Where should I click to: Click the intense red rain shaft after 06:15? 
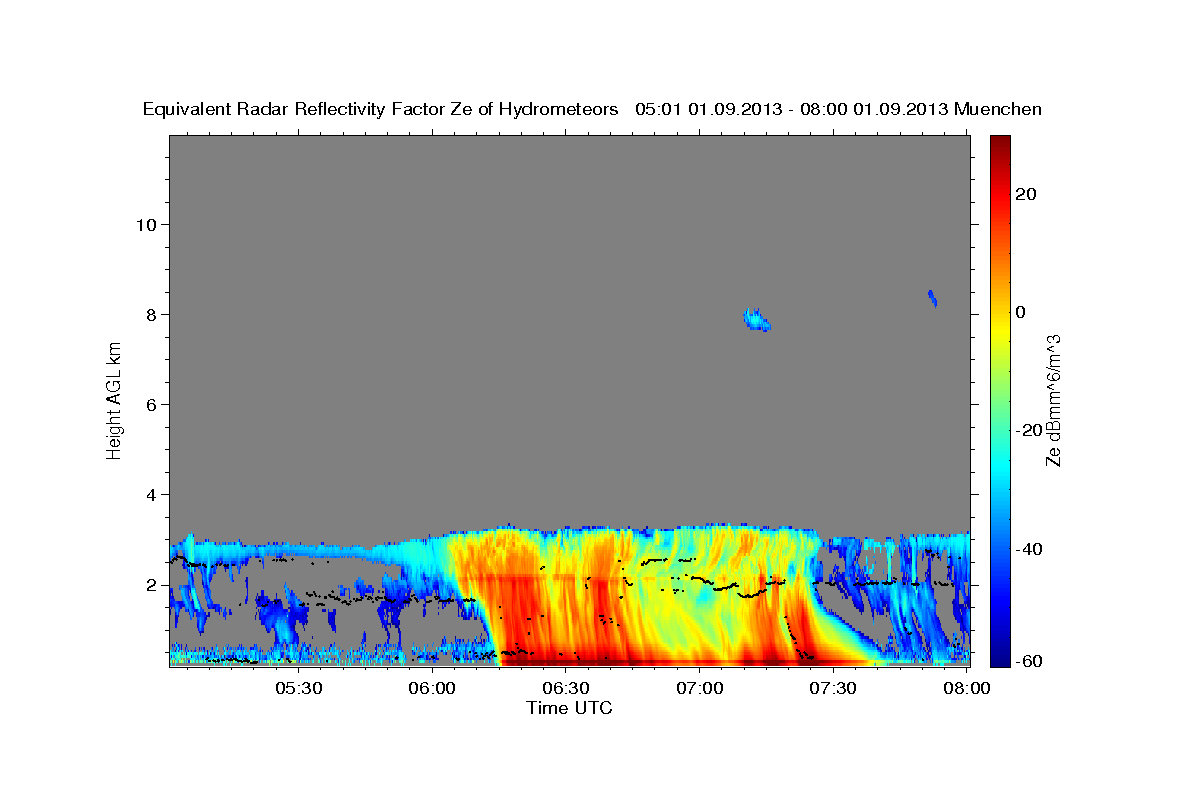(520, 620)
